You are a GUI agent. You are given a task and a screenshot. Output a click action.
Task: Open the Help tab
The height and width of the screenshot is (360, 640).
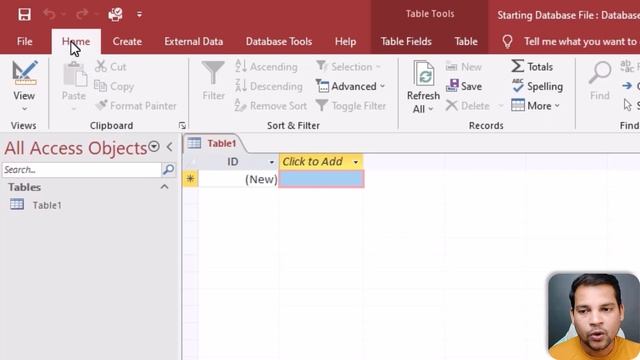click(345, 41)
